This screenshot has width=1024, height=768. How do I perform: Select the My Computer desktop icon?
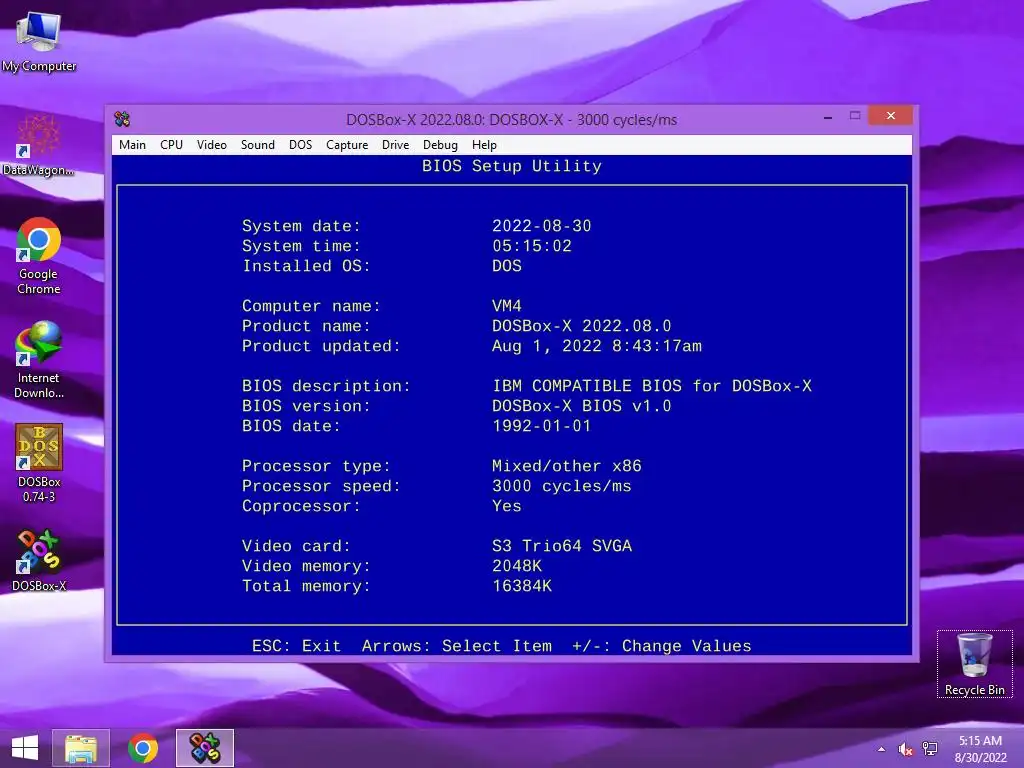pyautogui.click(x=39, y=40)
